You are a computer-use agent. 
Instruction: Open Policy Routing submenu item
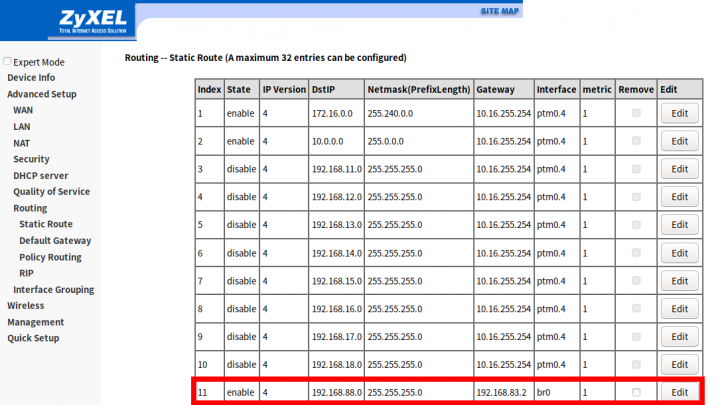coord(51,257)
